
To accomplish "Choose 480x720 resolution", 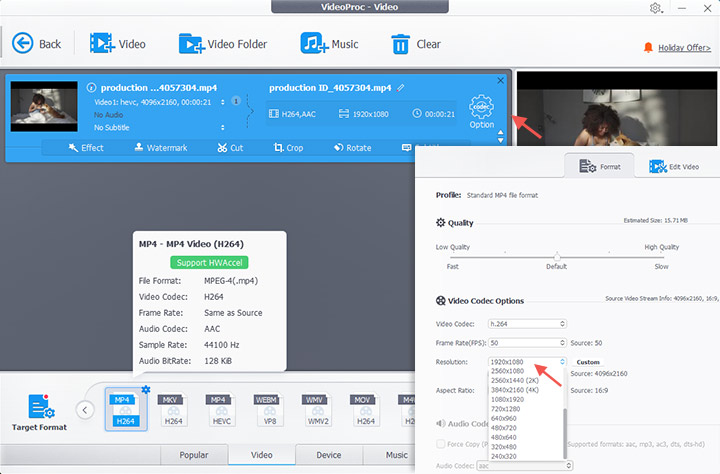I will pos(504,428).
